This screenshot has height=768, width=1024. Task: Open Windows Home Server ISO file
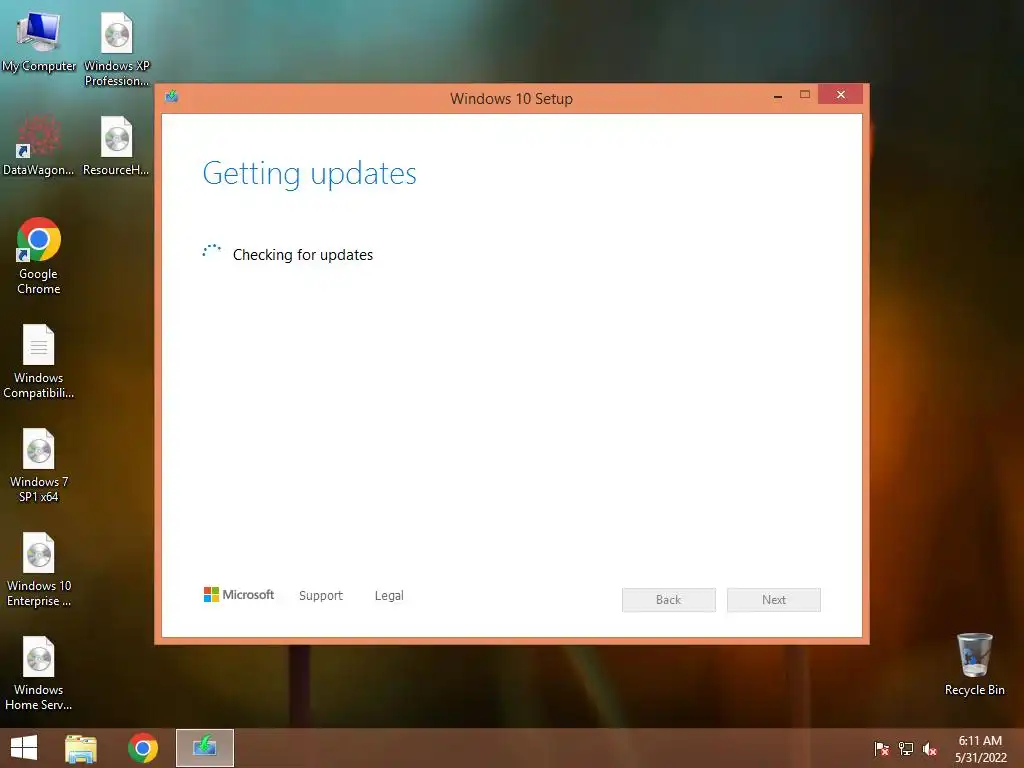click(39, 673)
